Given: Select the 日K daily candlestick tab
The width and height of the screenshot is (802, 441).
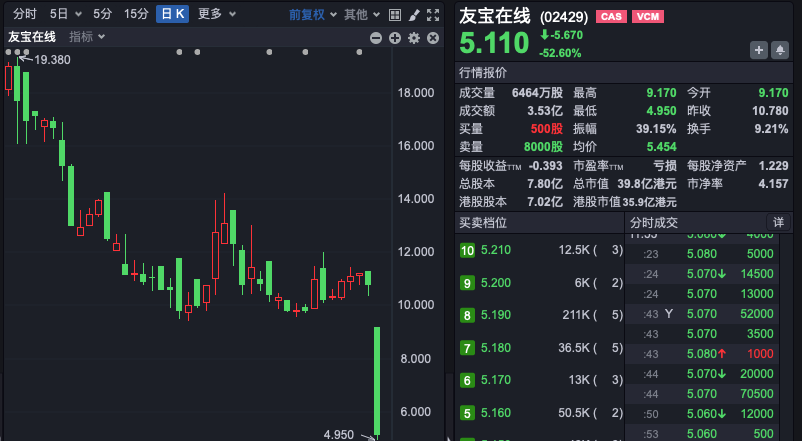Looking at the screenshot, I should (x=172, y=14).
